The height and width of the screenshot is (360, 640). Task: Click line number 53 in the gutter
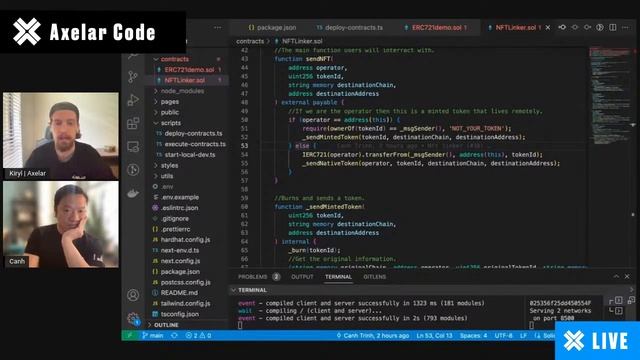[244, 146]
